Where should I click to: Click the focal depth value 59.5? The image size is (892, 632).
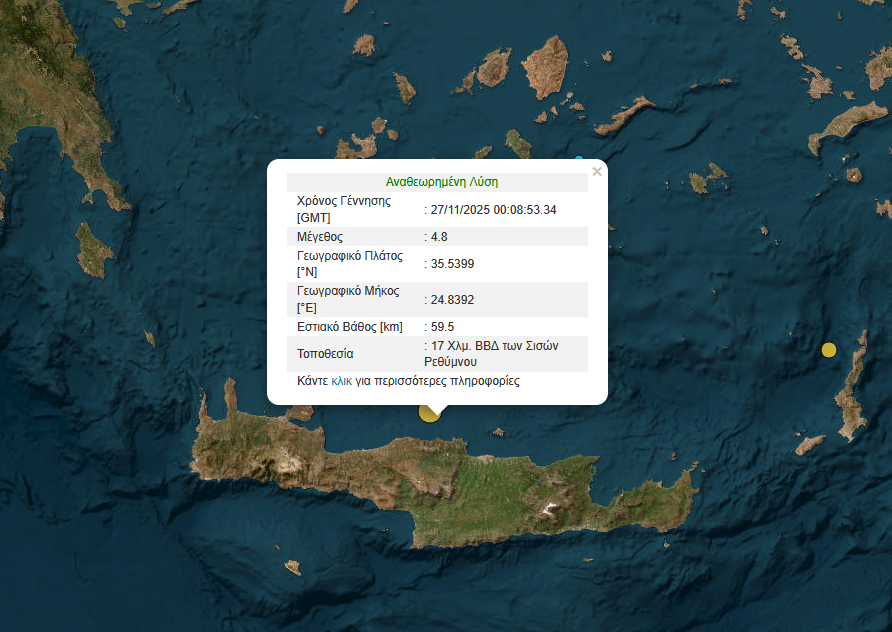point(441,327)
